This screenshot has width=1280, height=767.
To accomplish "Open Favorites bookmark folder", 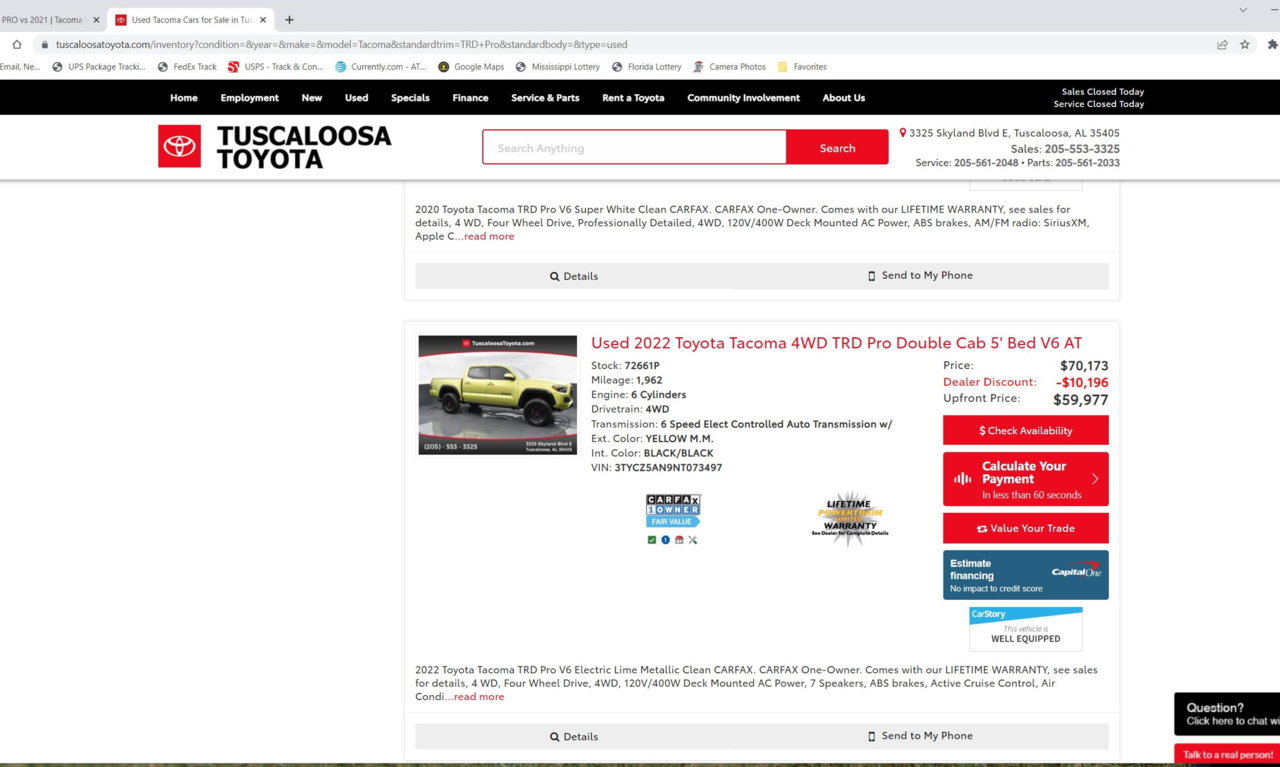I will (802, 67).
